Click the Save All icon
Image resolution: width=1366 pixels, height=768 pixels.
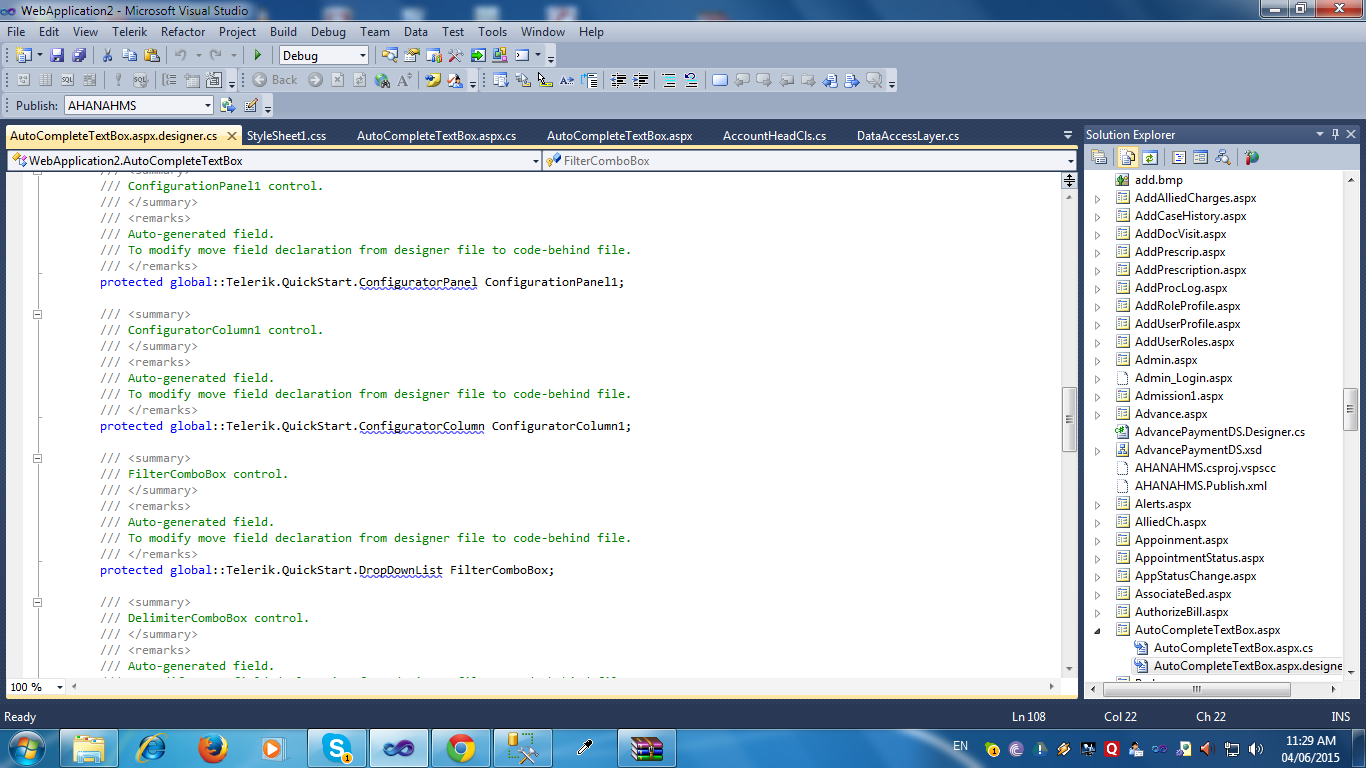(x=78, y=56)
